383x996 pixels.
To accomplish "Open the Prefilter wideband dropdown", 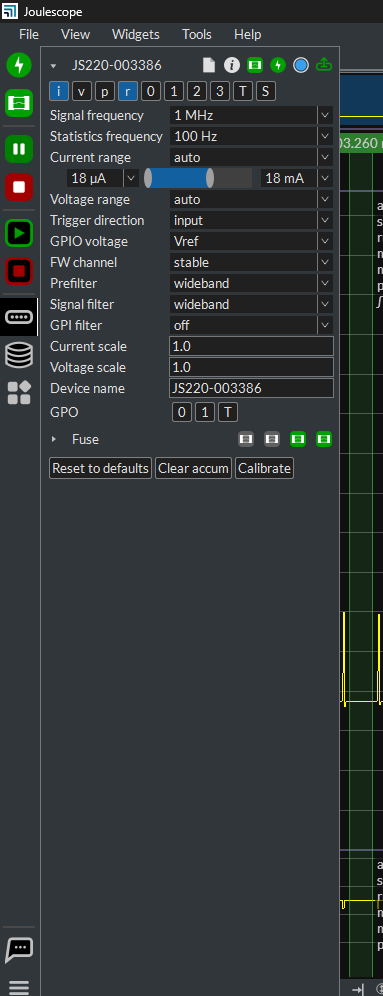I will 252,283.
